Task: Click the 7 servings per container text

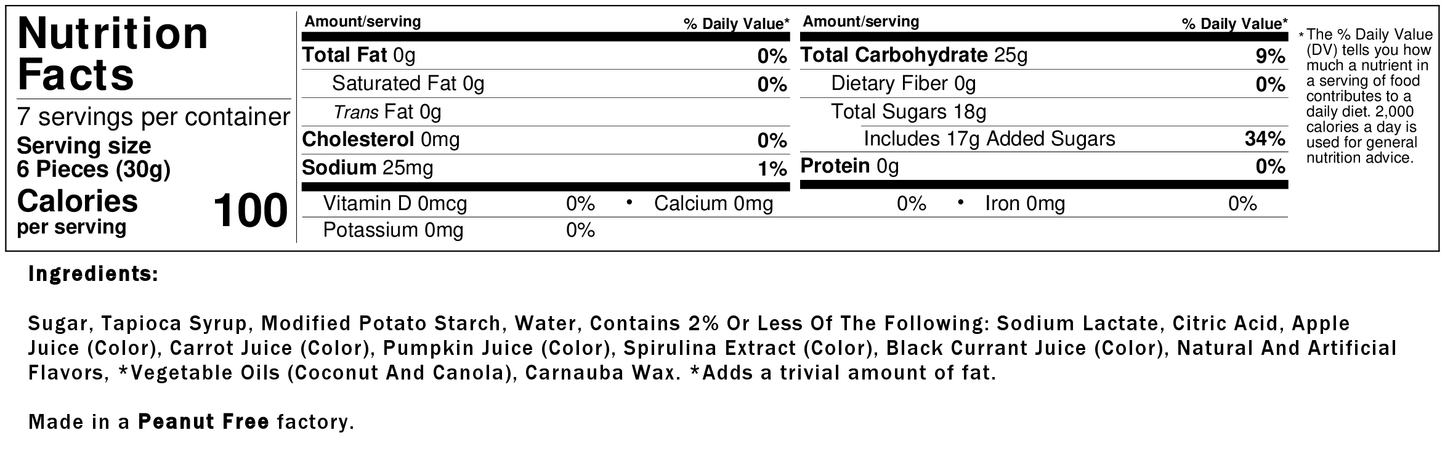Action: point(153,117)
